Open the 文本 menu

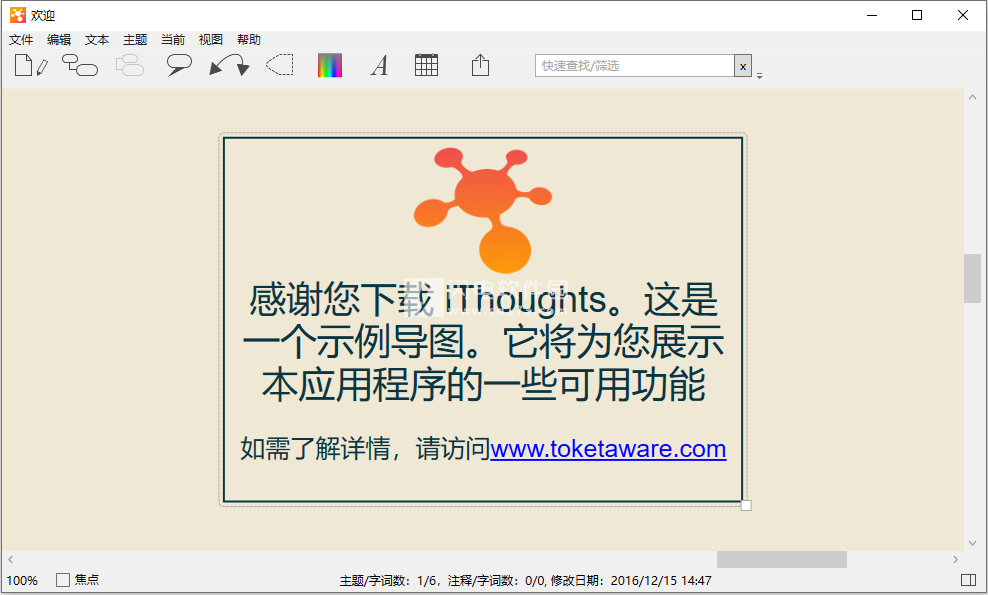pos(97,40)
